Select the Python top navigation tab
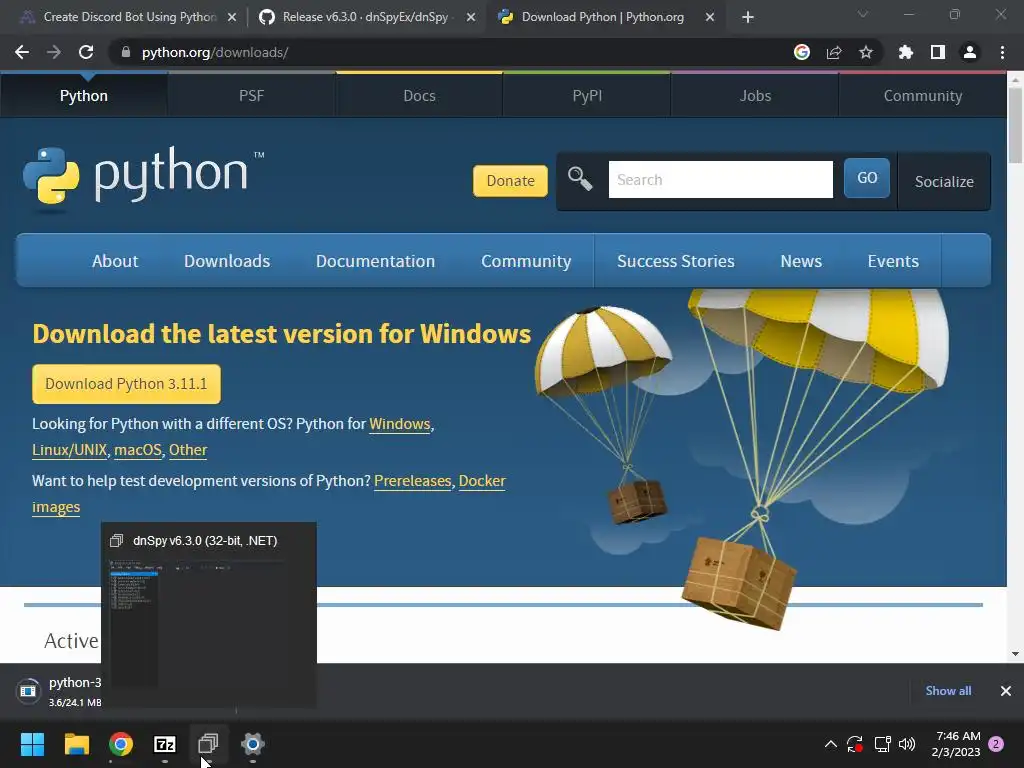Viewport: 1024px width, 768px height. click(84, 95)
